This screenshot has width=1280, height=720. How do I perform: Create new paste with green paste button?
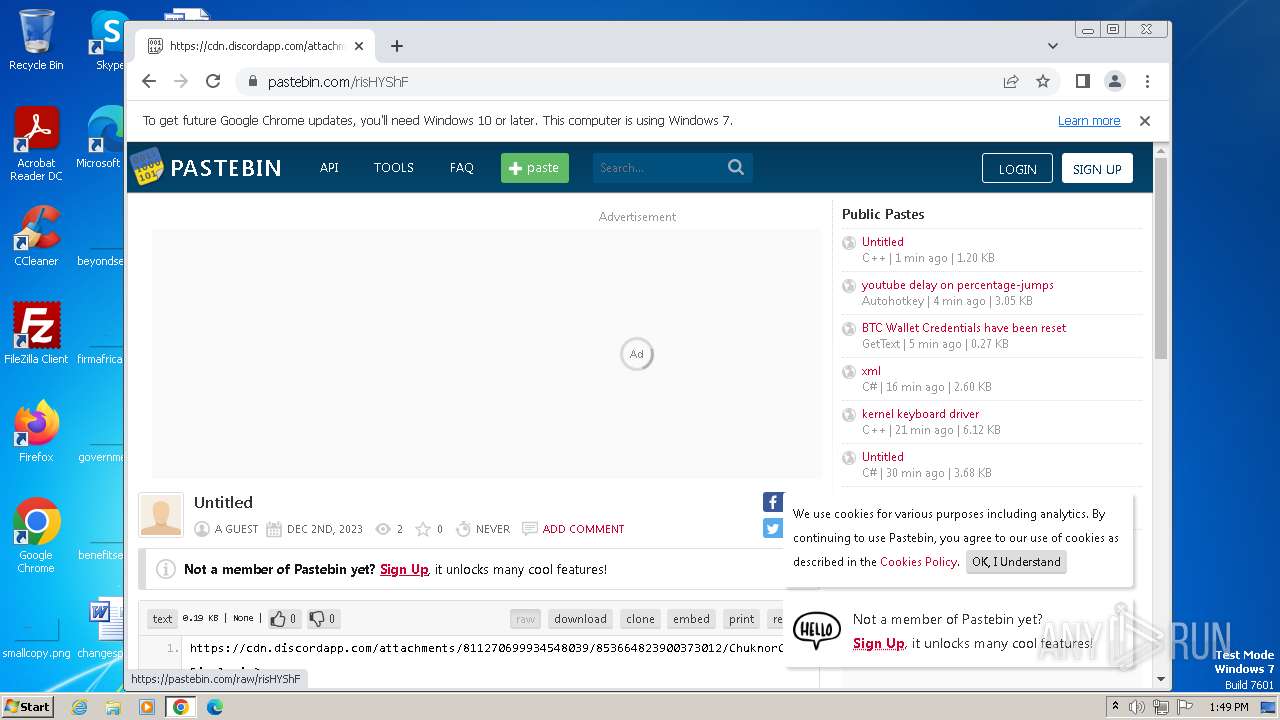click(x=535, y=168)
